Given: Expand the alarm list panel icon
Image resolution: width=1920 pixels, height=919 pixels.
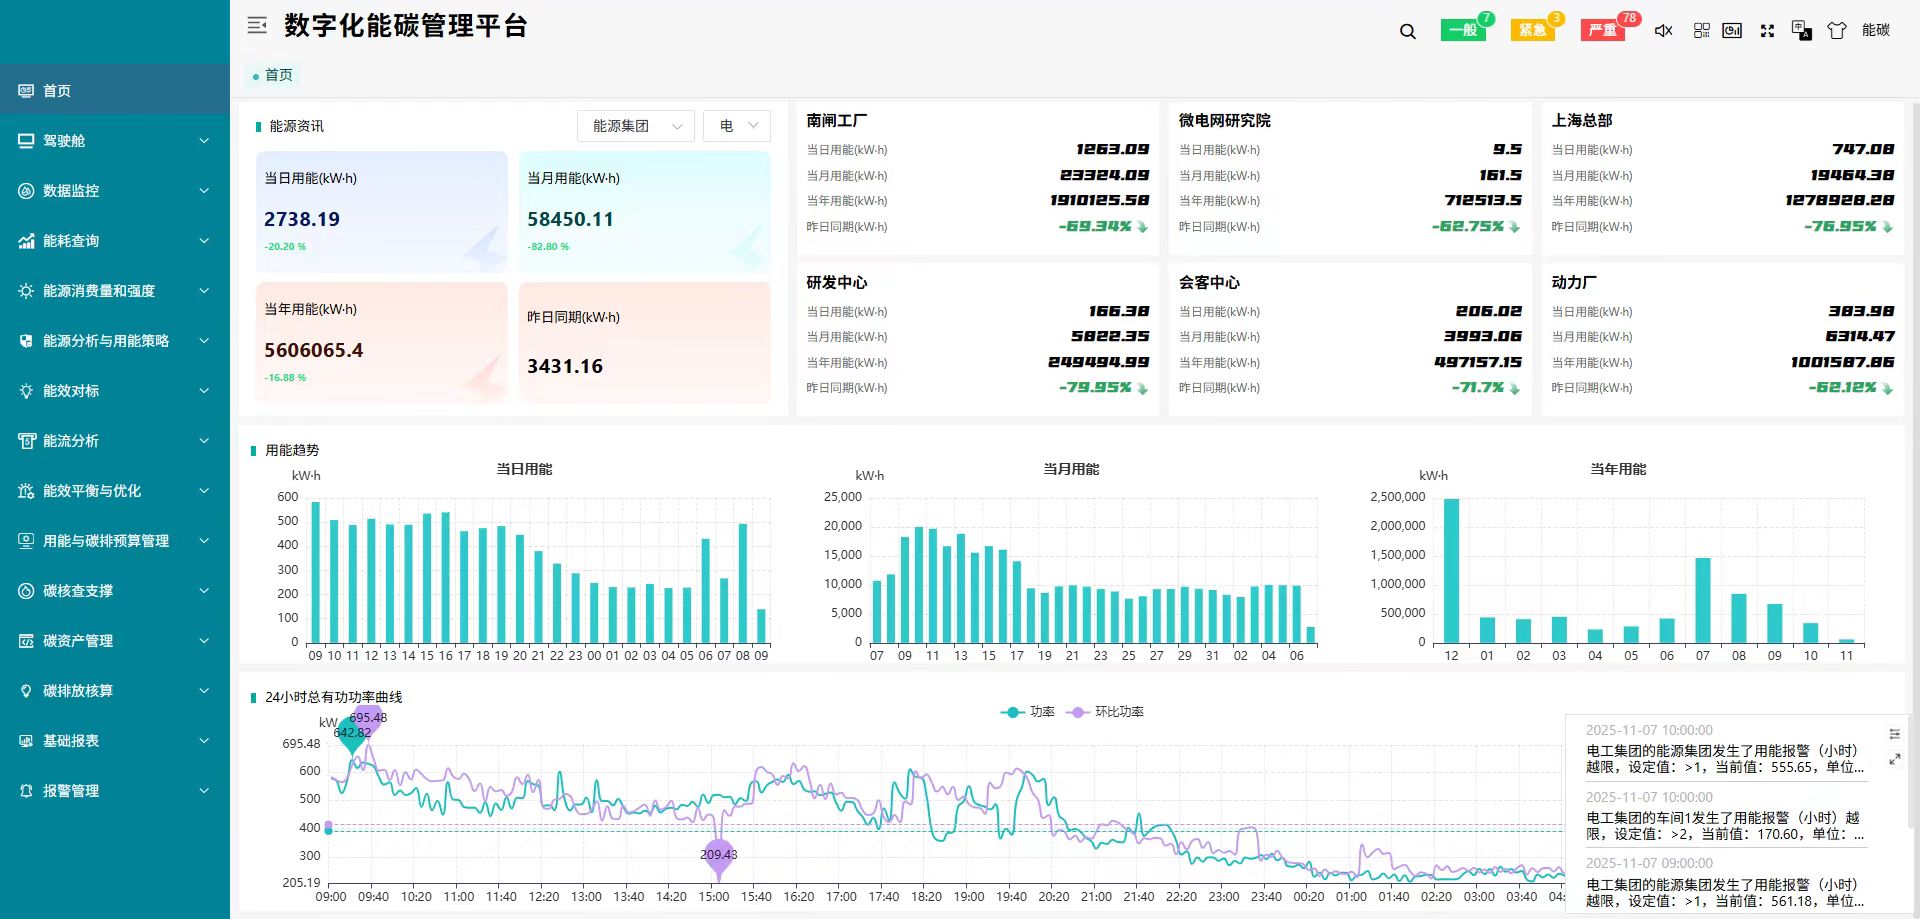Looking at the screenshot, I should click(x=1894, y=760).
